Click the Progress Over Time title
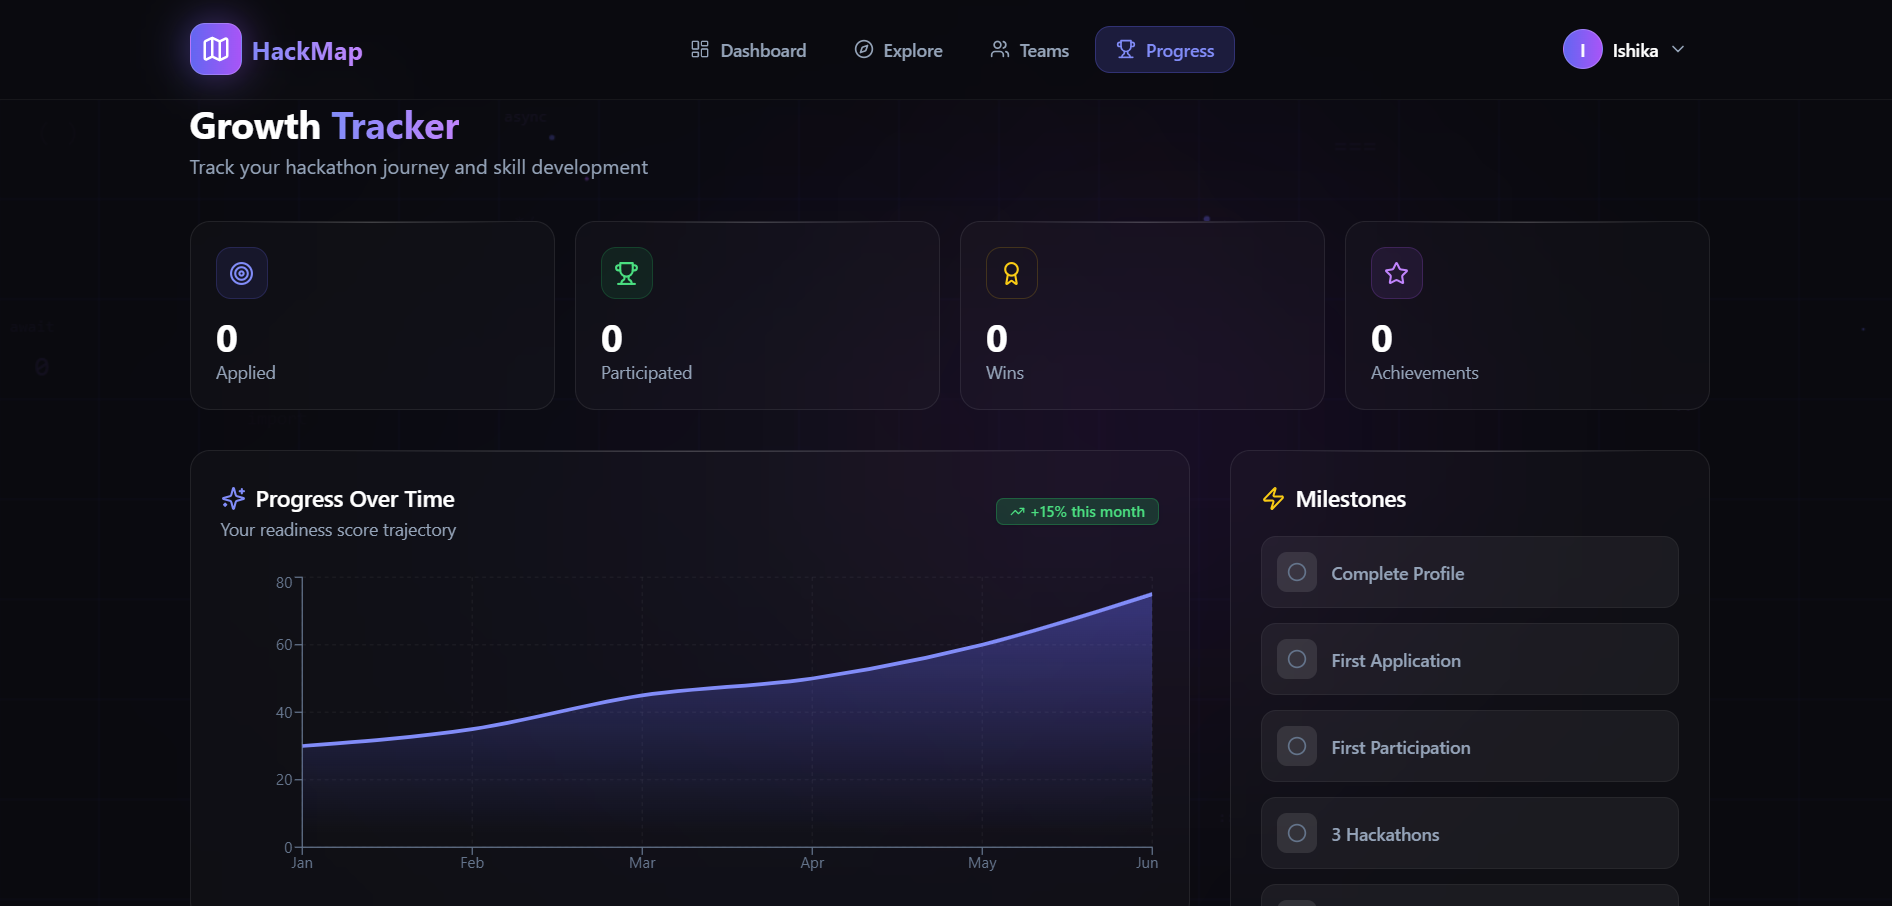This screenshot has width=1892, height=906. (355, 499)
